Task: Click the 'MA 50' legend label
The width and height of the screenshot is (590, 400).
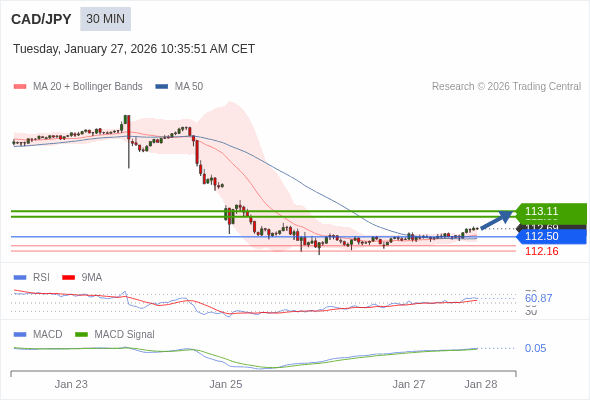Action: (x=189, y=87)
